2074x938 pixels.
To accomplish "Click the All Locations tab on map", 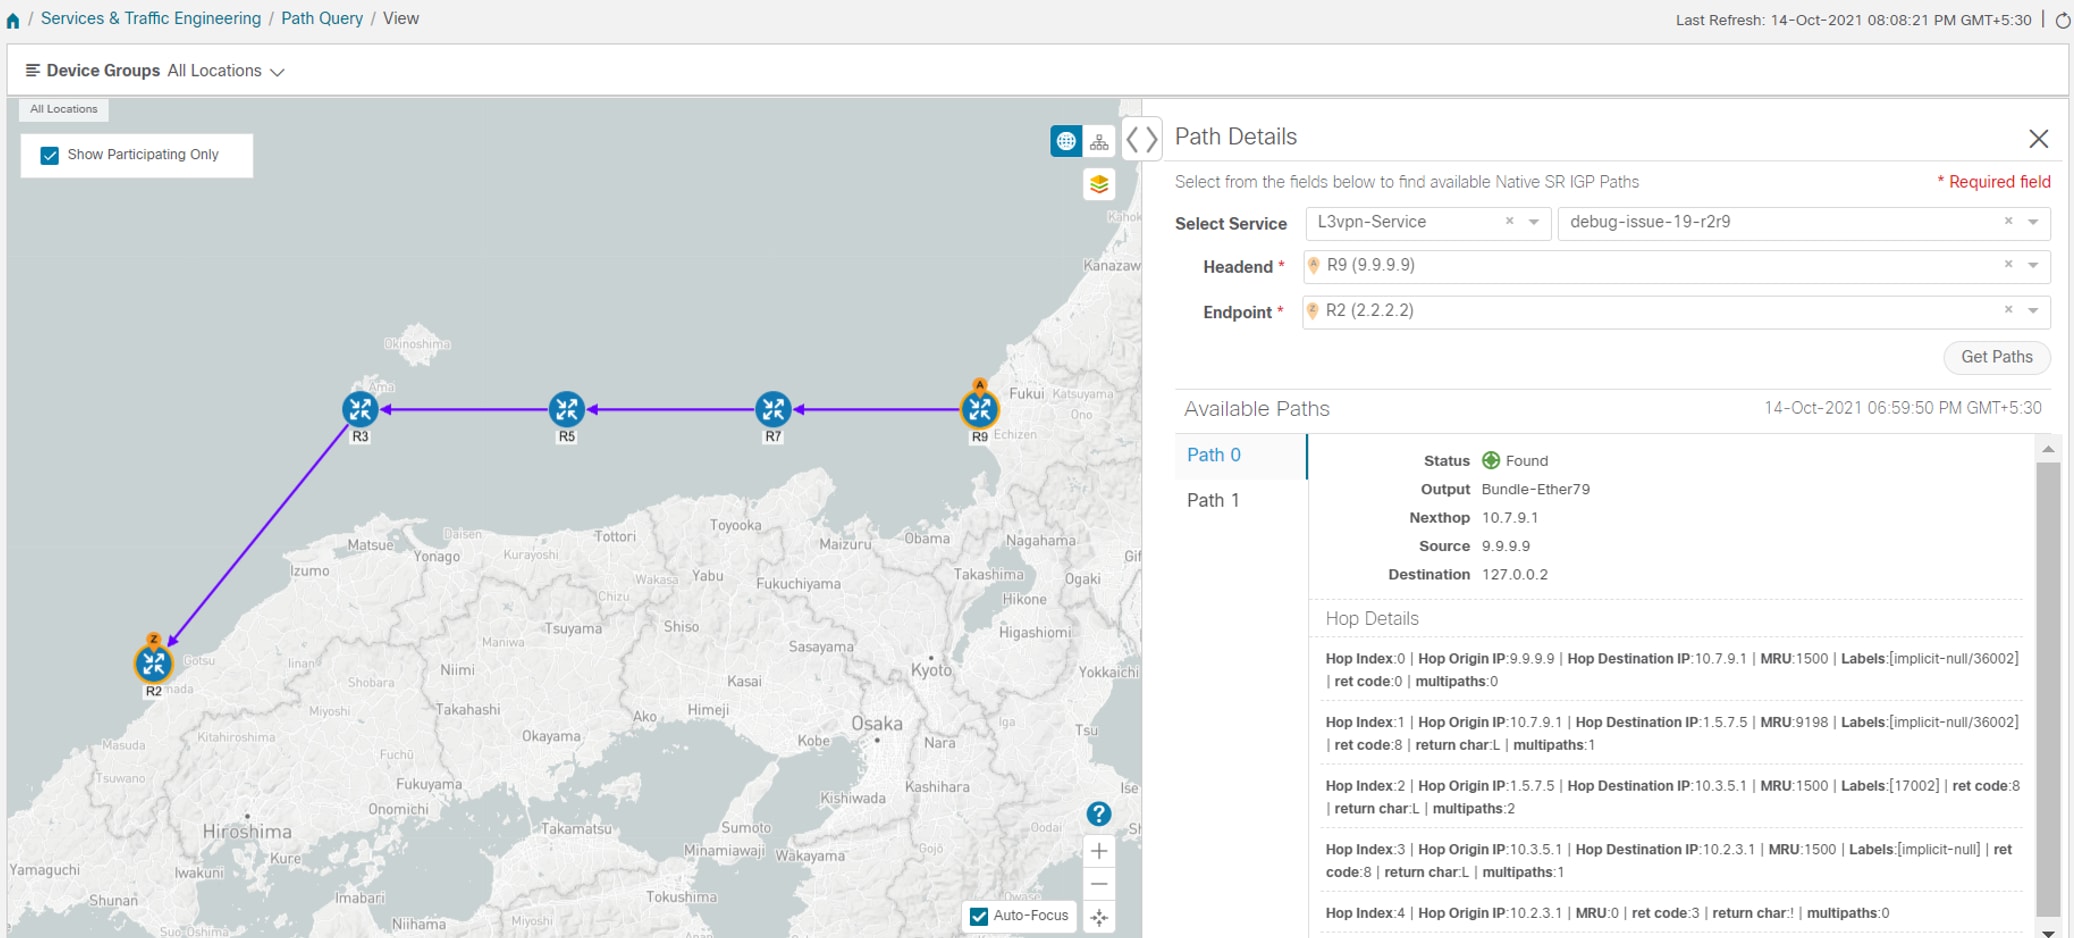I will [64, 109].
